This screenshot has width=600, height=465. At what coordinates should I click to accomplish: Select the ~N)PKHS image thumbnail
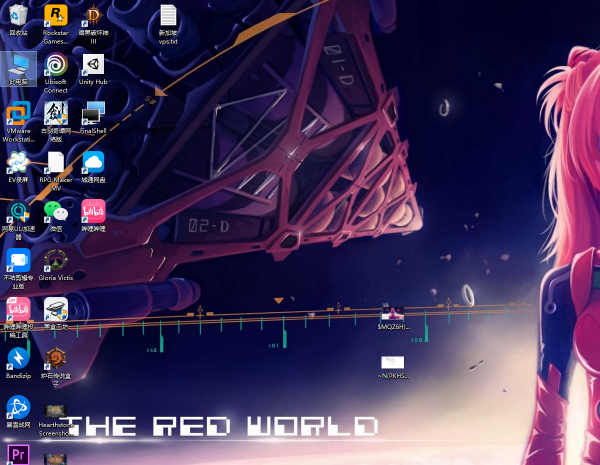pos(393,362)
